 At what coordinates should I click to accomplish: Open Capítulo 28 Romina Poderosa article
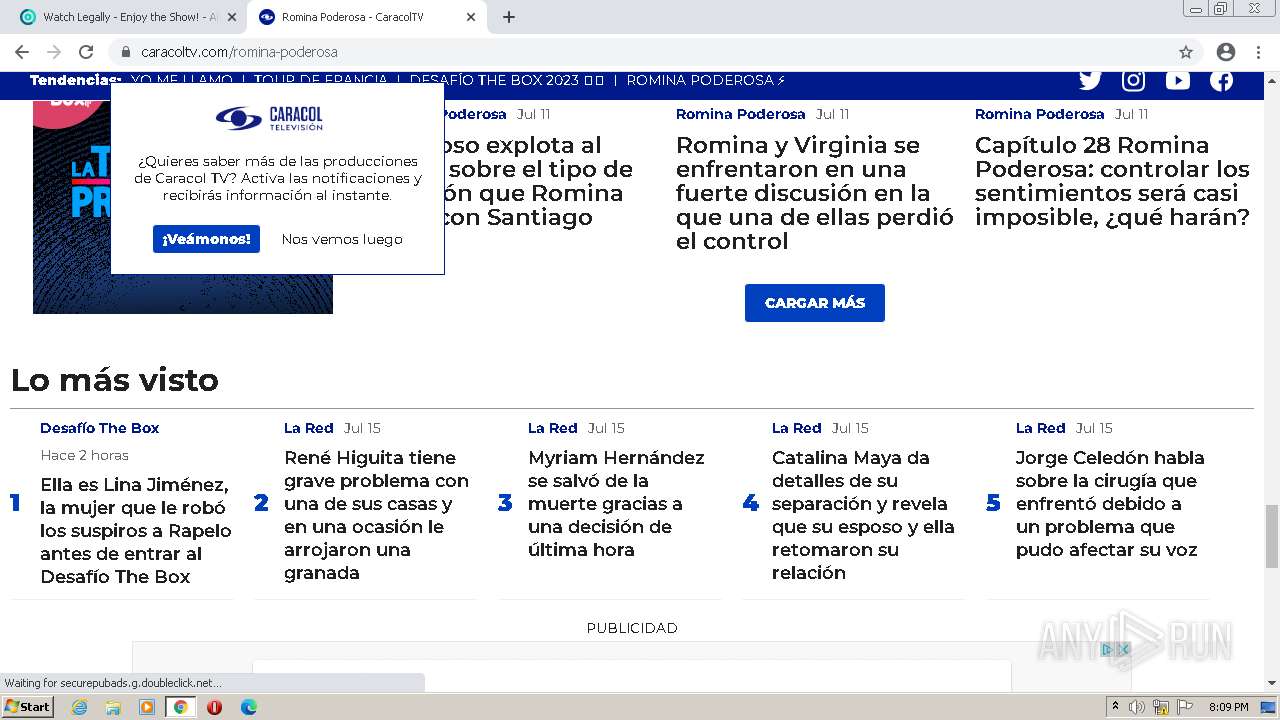pyautogui.click(x=1112, y=181)
